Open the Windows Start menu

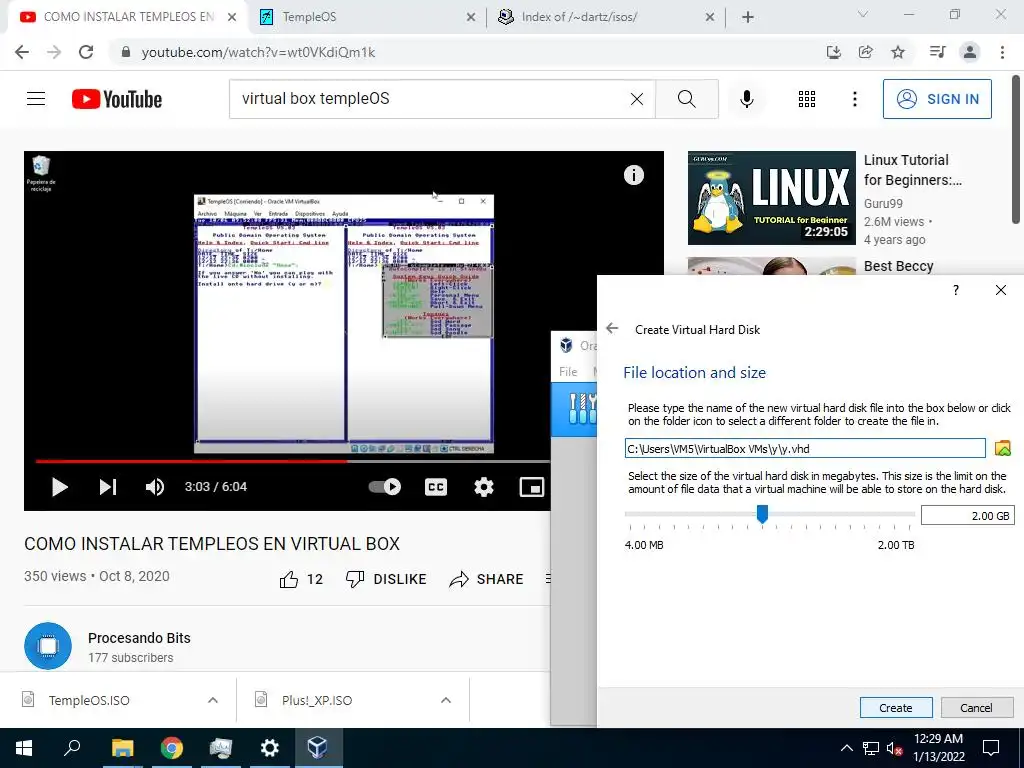point(24,748)
